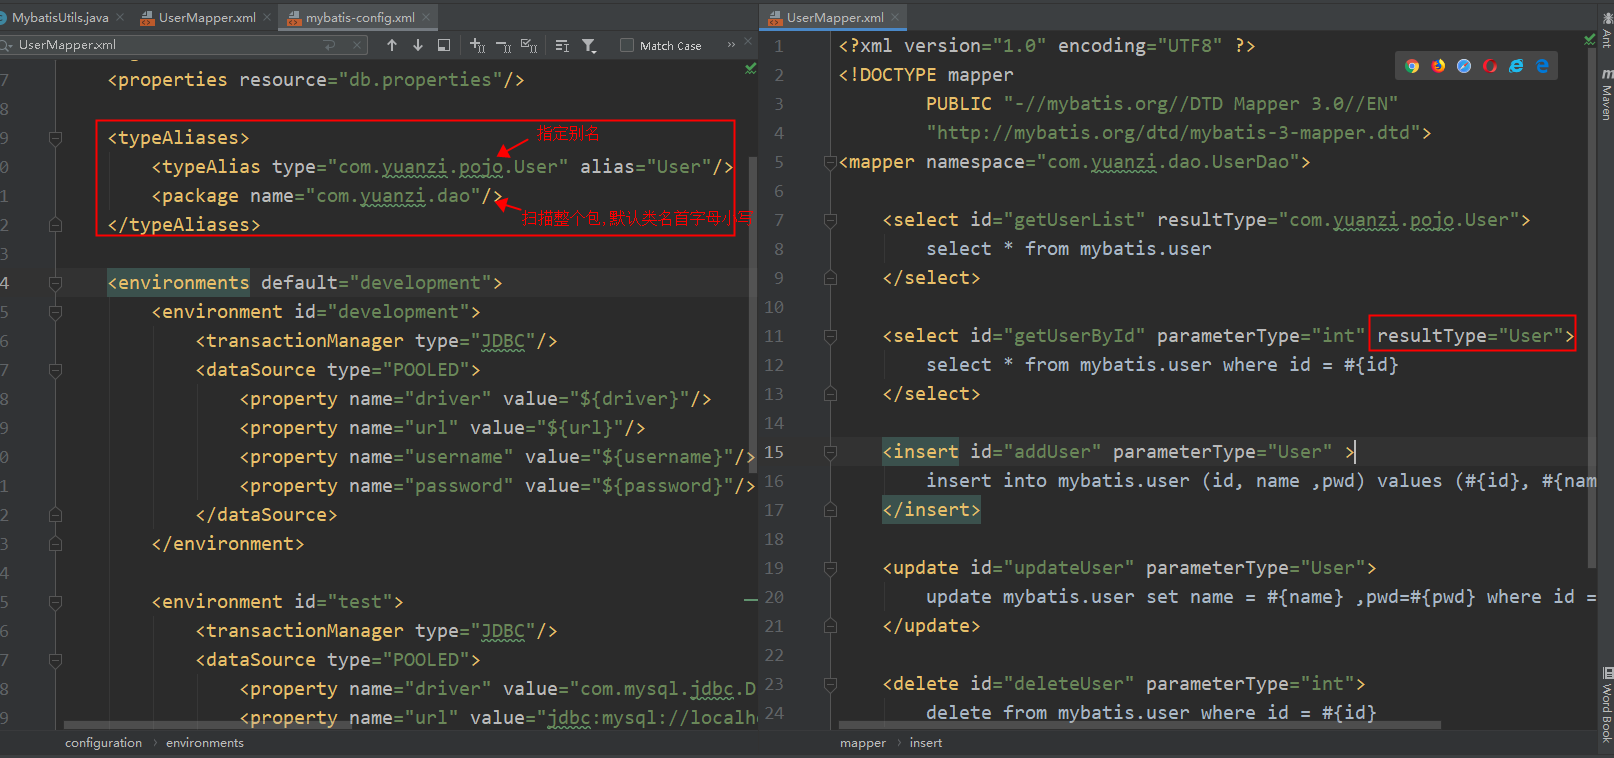Viewport: 1614px width, 758px height.
Task: Click 'configuration' breadcrumb in left editor
Action: point(103,743)
